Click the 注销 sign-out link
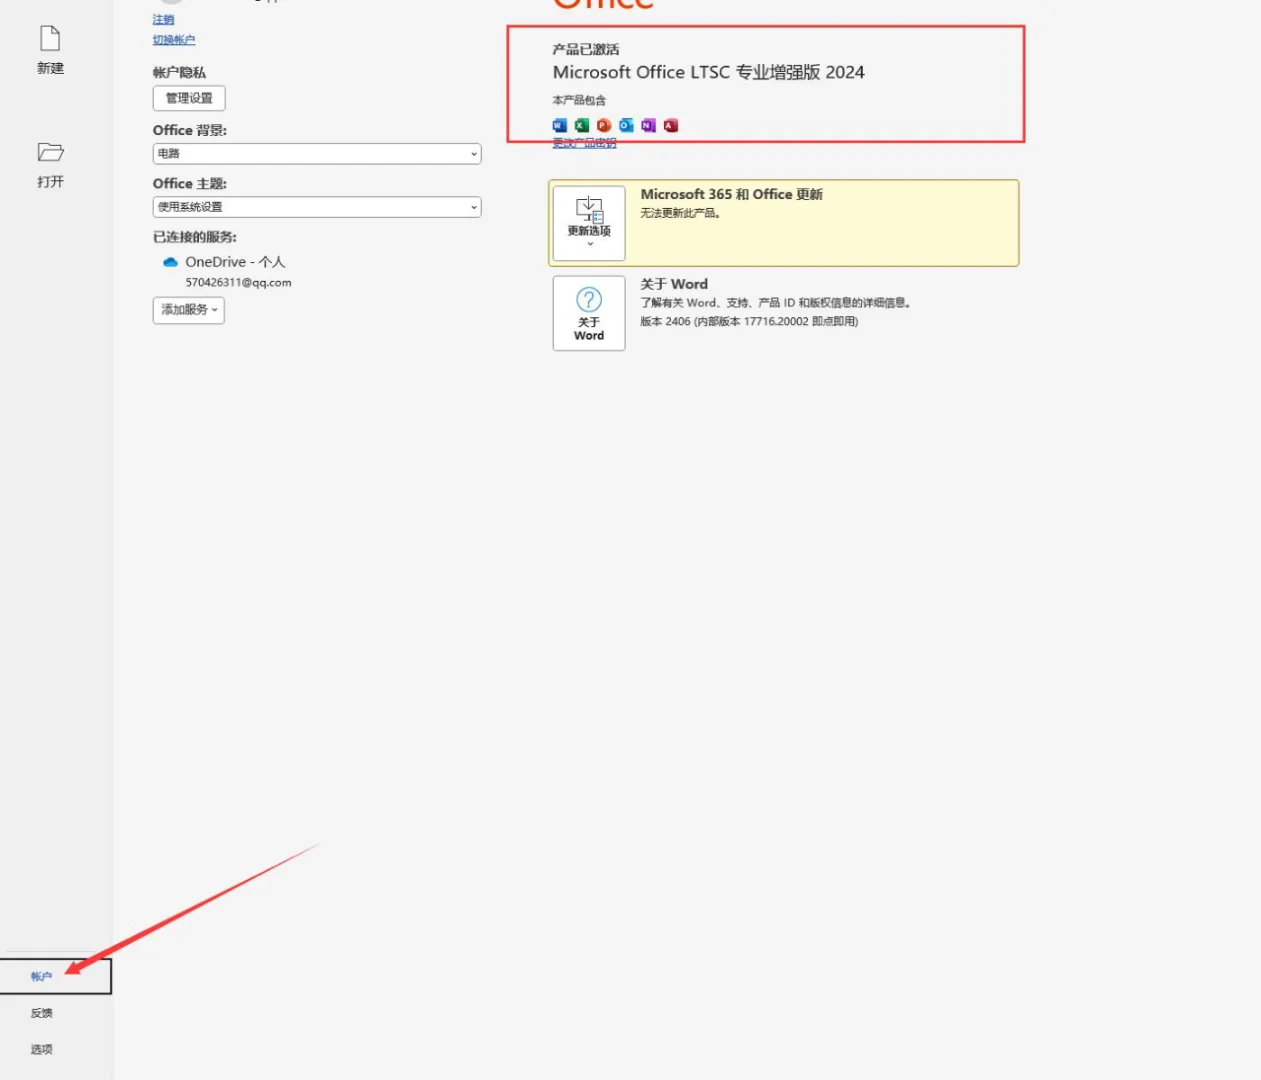The width and height of the screenshot is (1261, 1080). pos(163,19)
